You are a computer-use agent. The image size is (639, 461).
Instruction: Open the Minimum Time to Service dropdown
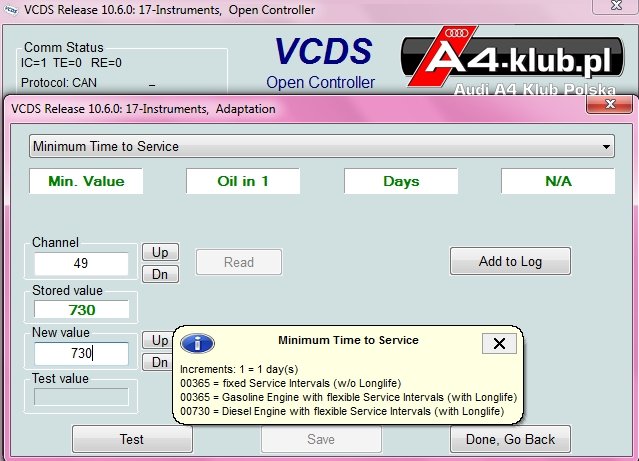tap(322, 146)
